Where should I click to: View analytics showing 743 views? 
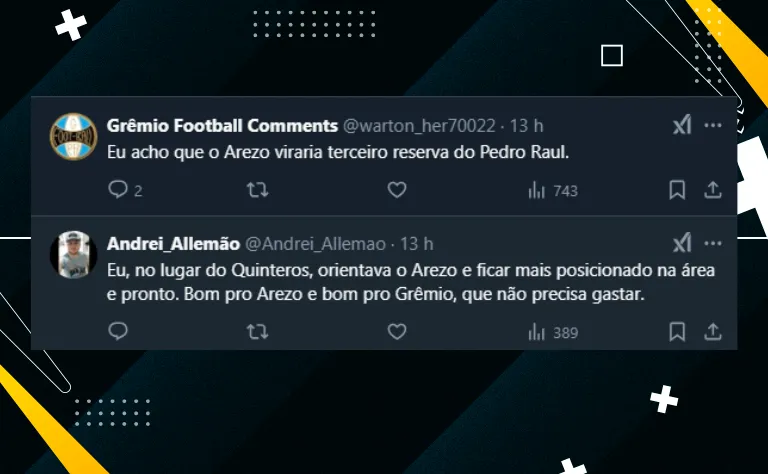(x=553, y=190)
